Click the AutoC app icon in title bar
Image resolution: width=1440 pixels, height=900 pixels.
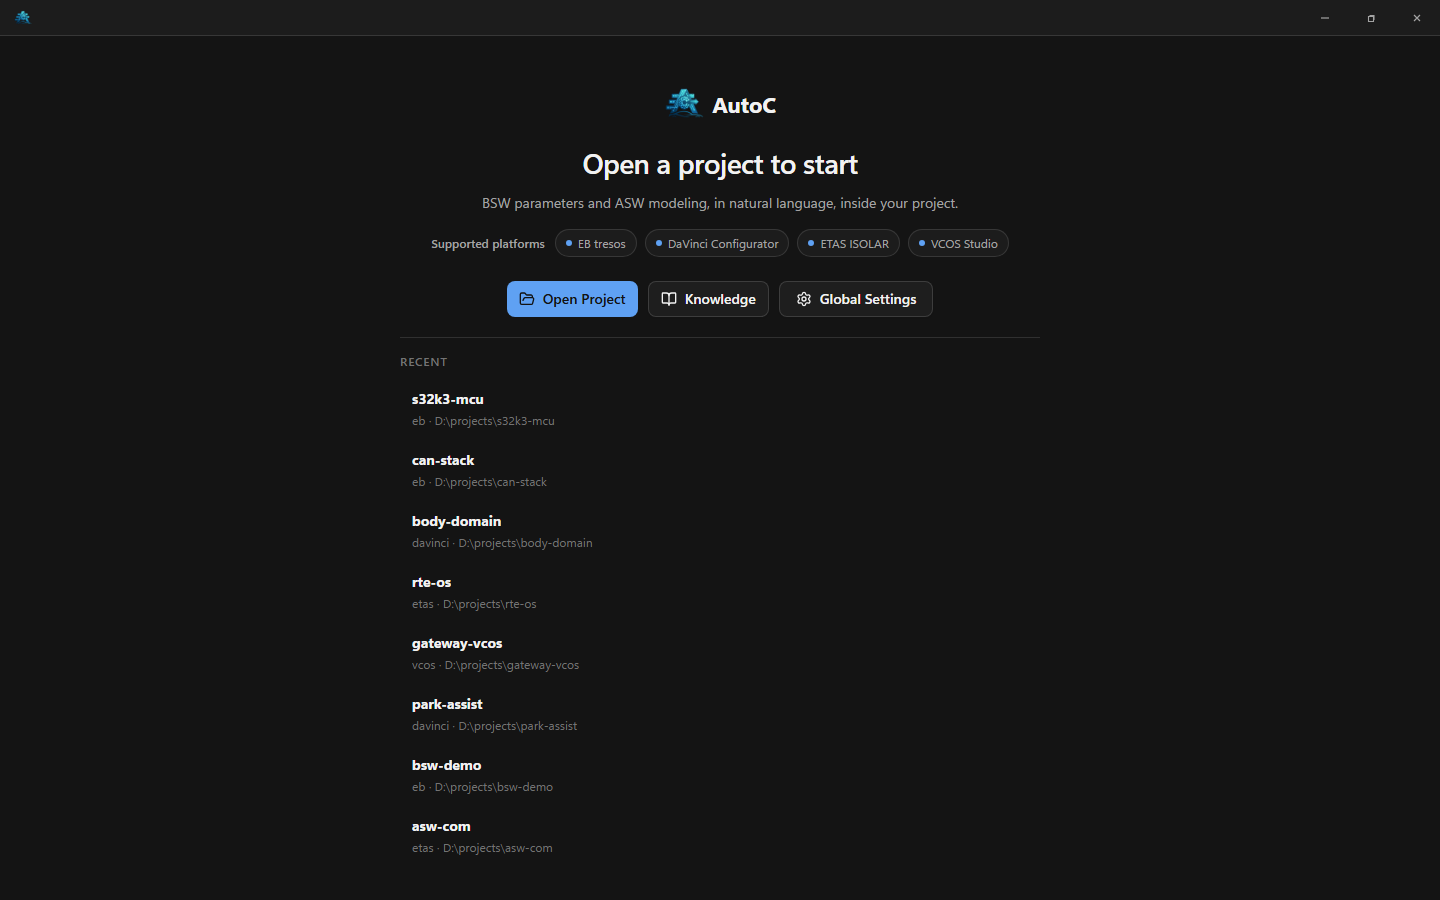click(x=23, y=17)
